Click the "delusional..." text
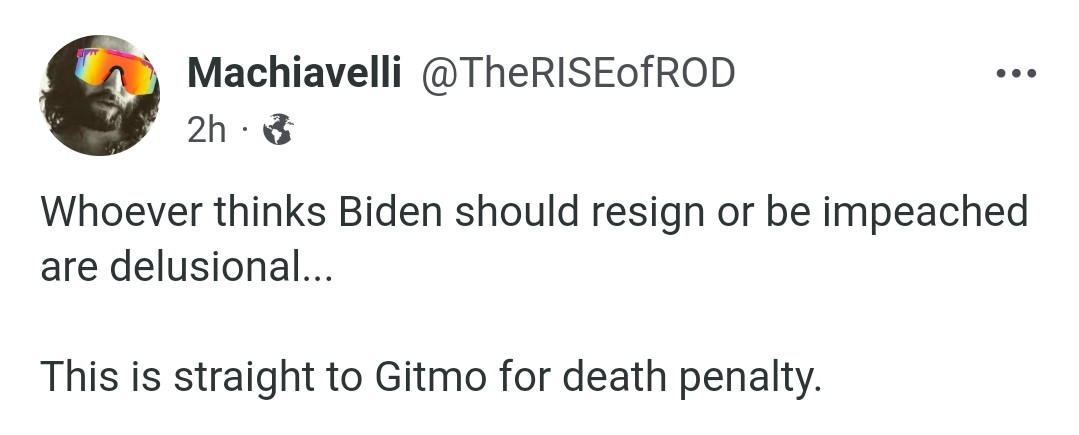 pos(218,267)
